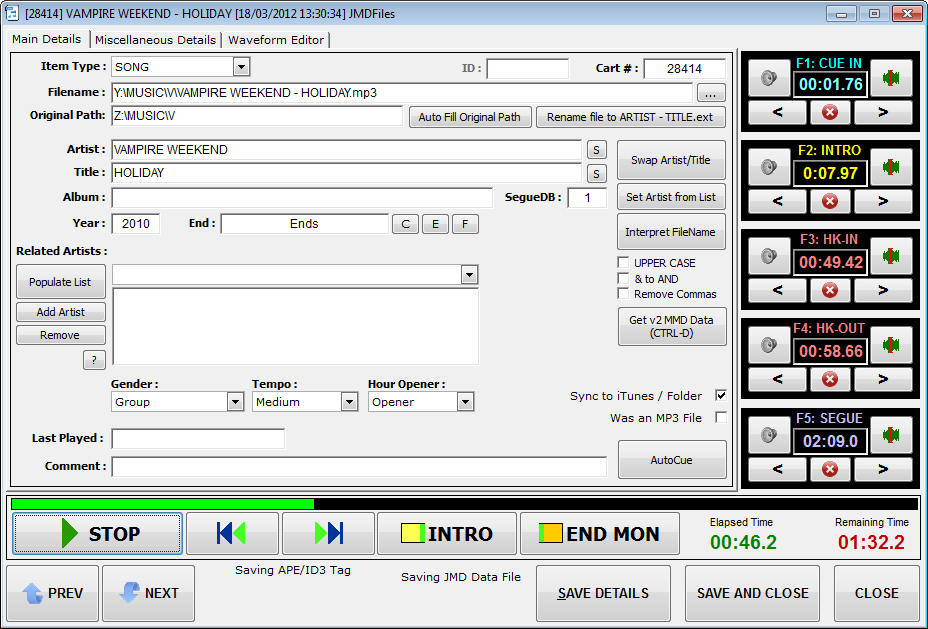Start END MON playback
This screenshot has height=629, width=928.
600,534
